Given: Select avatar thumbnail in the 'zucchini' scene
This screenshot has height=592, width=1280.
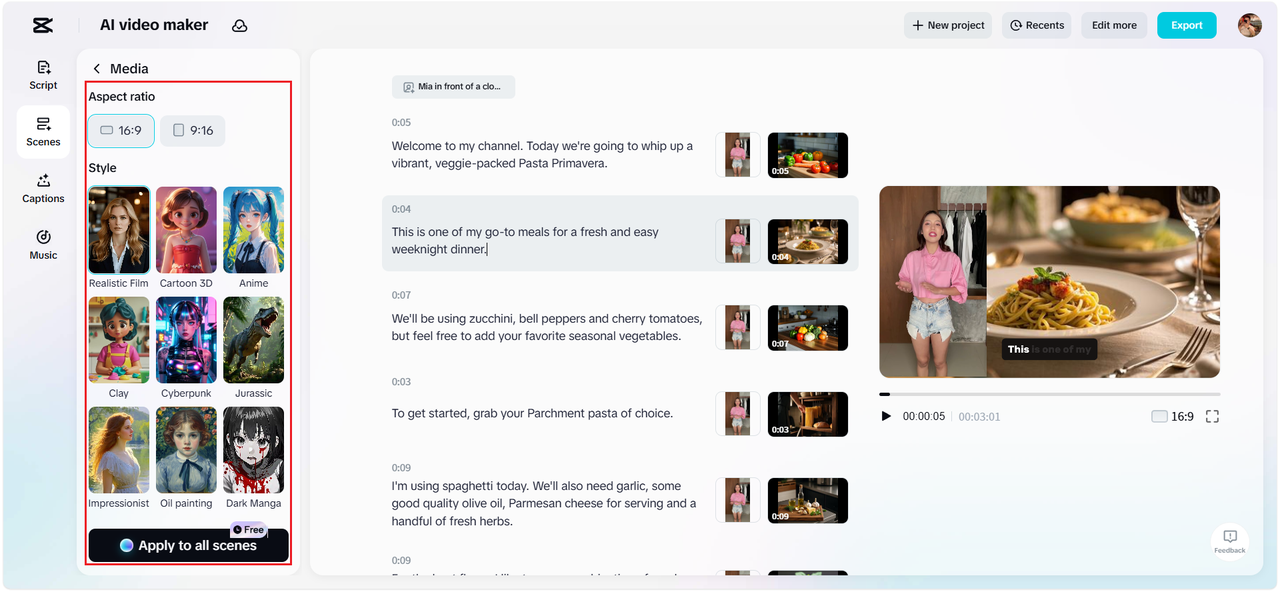Looking at the screenshot, I should [738, 327].
